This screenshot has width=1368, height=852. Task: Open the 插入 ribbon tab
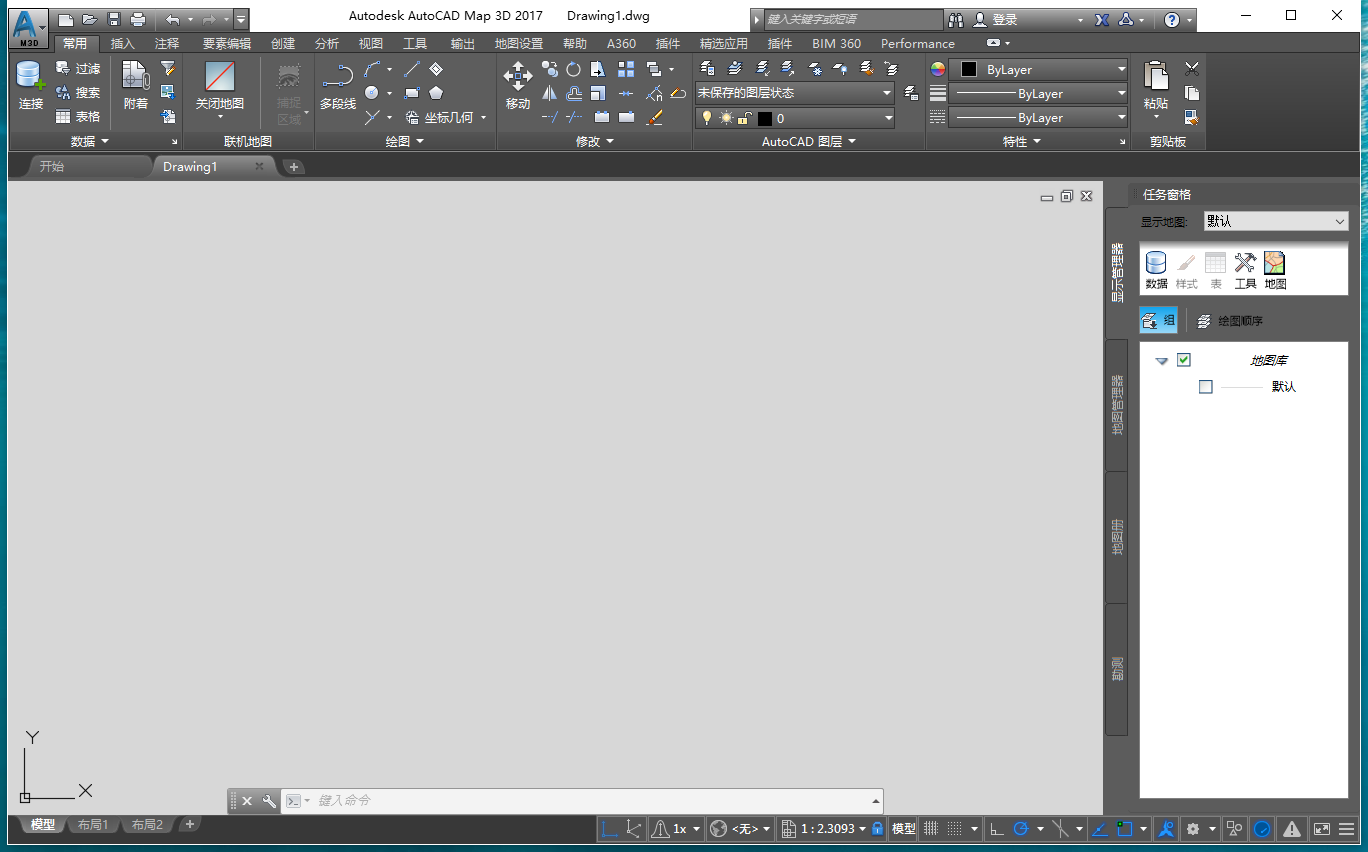122,44
